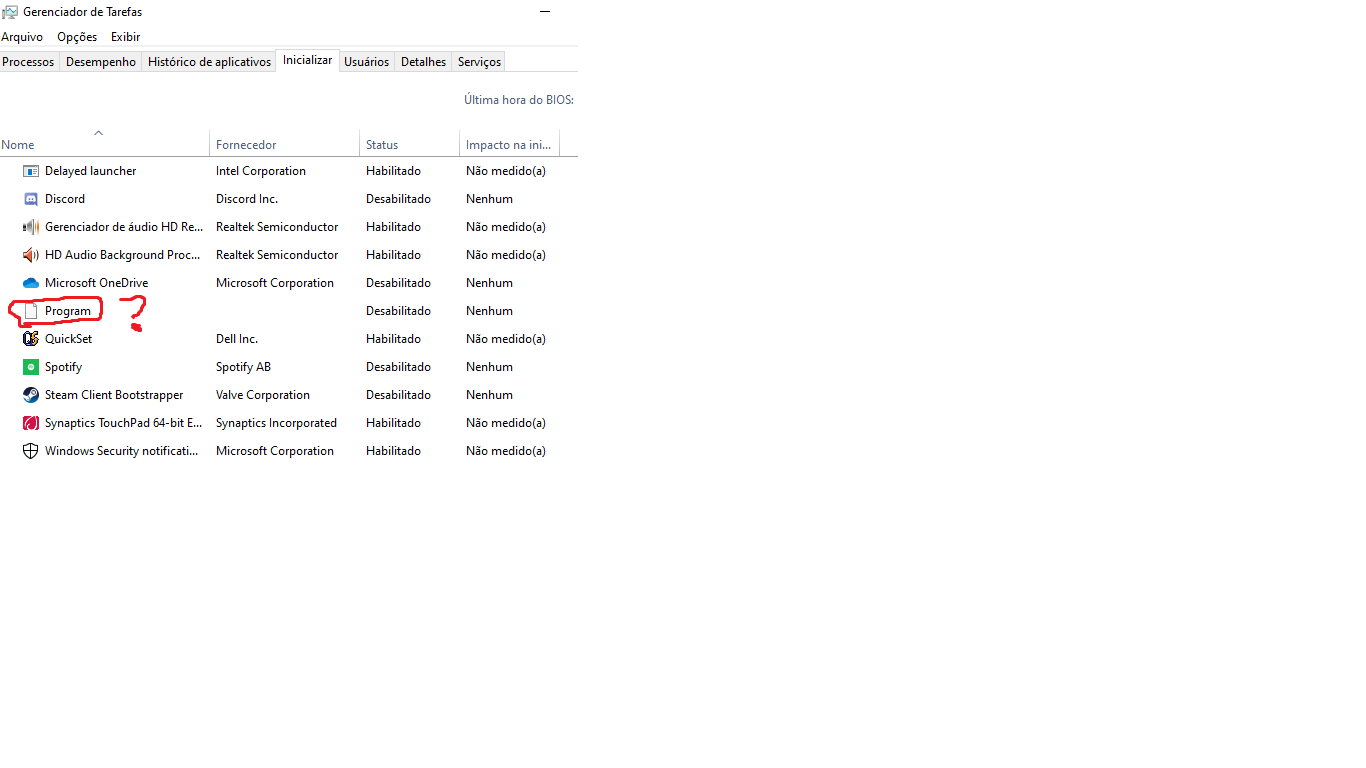Open the Arquivo menu

pyautogui.click(x=22, y=37)
